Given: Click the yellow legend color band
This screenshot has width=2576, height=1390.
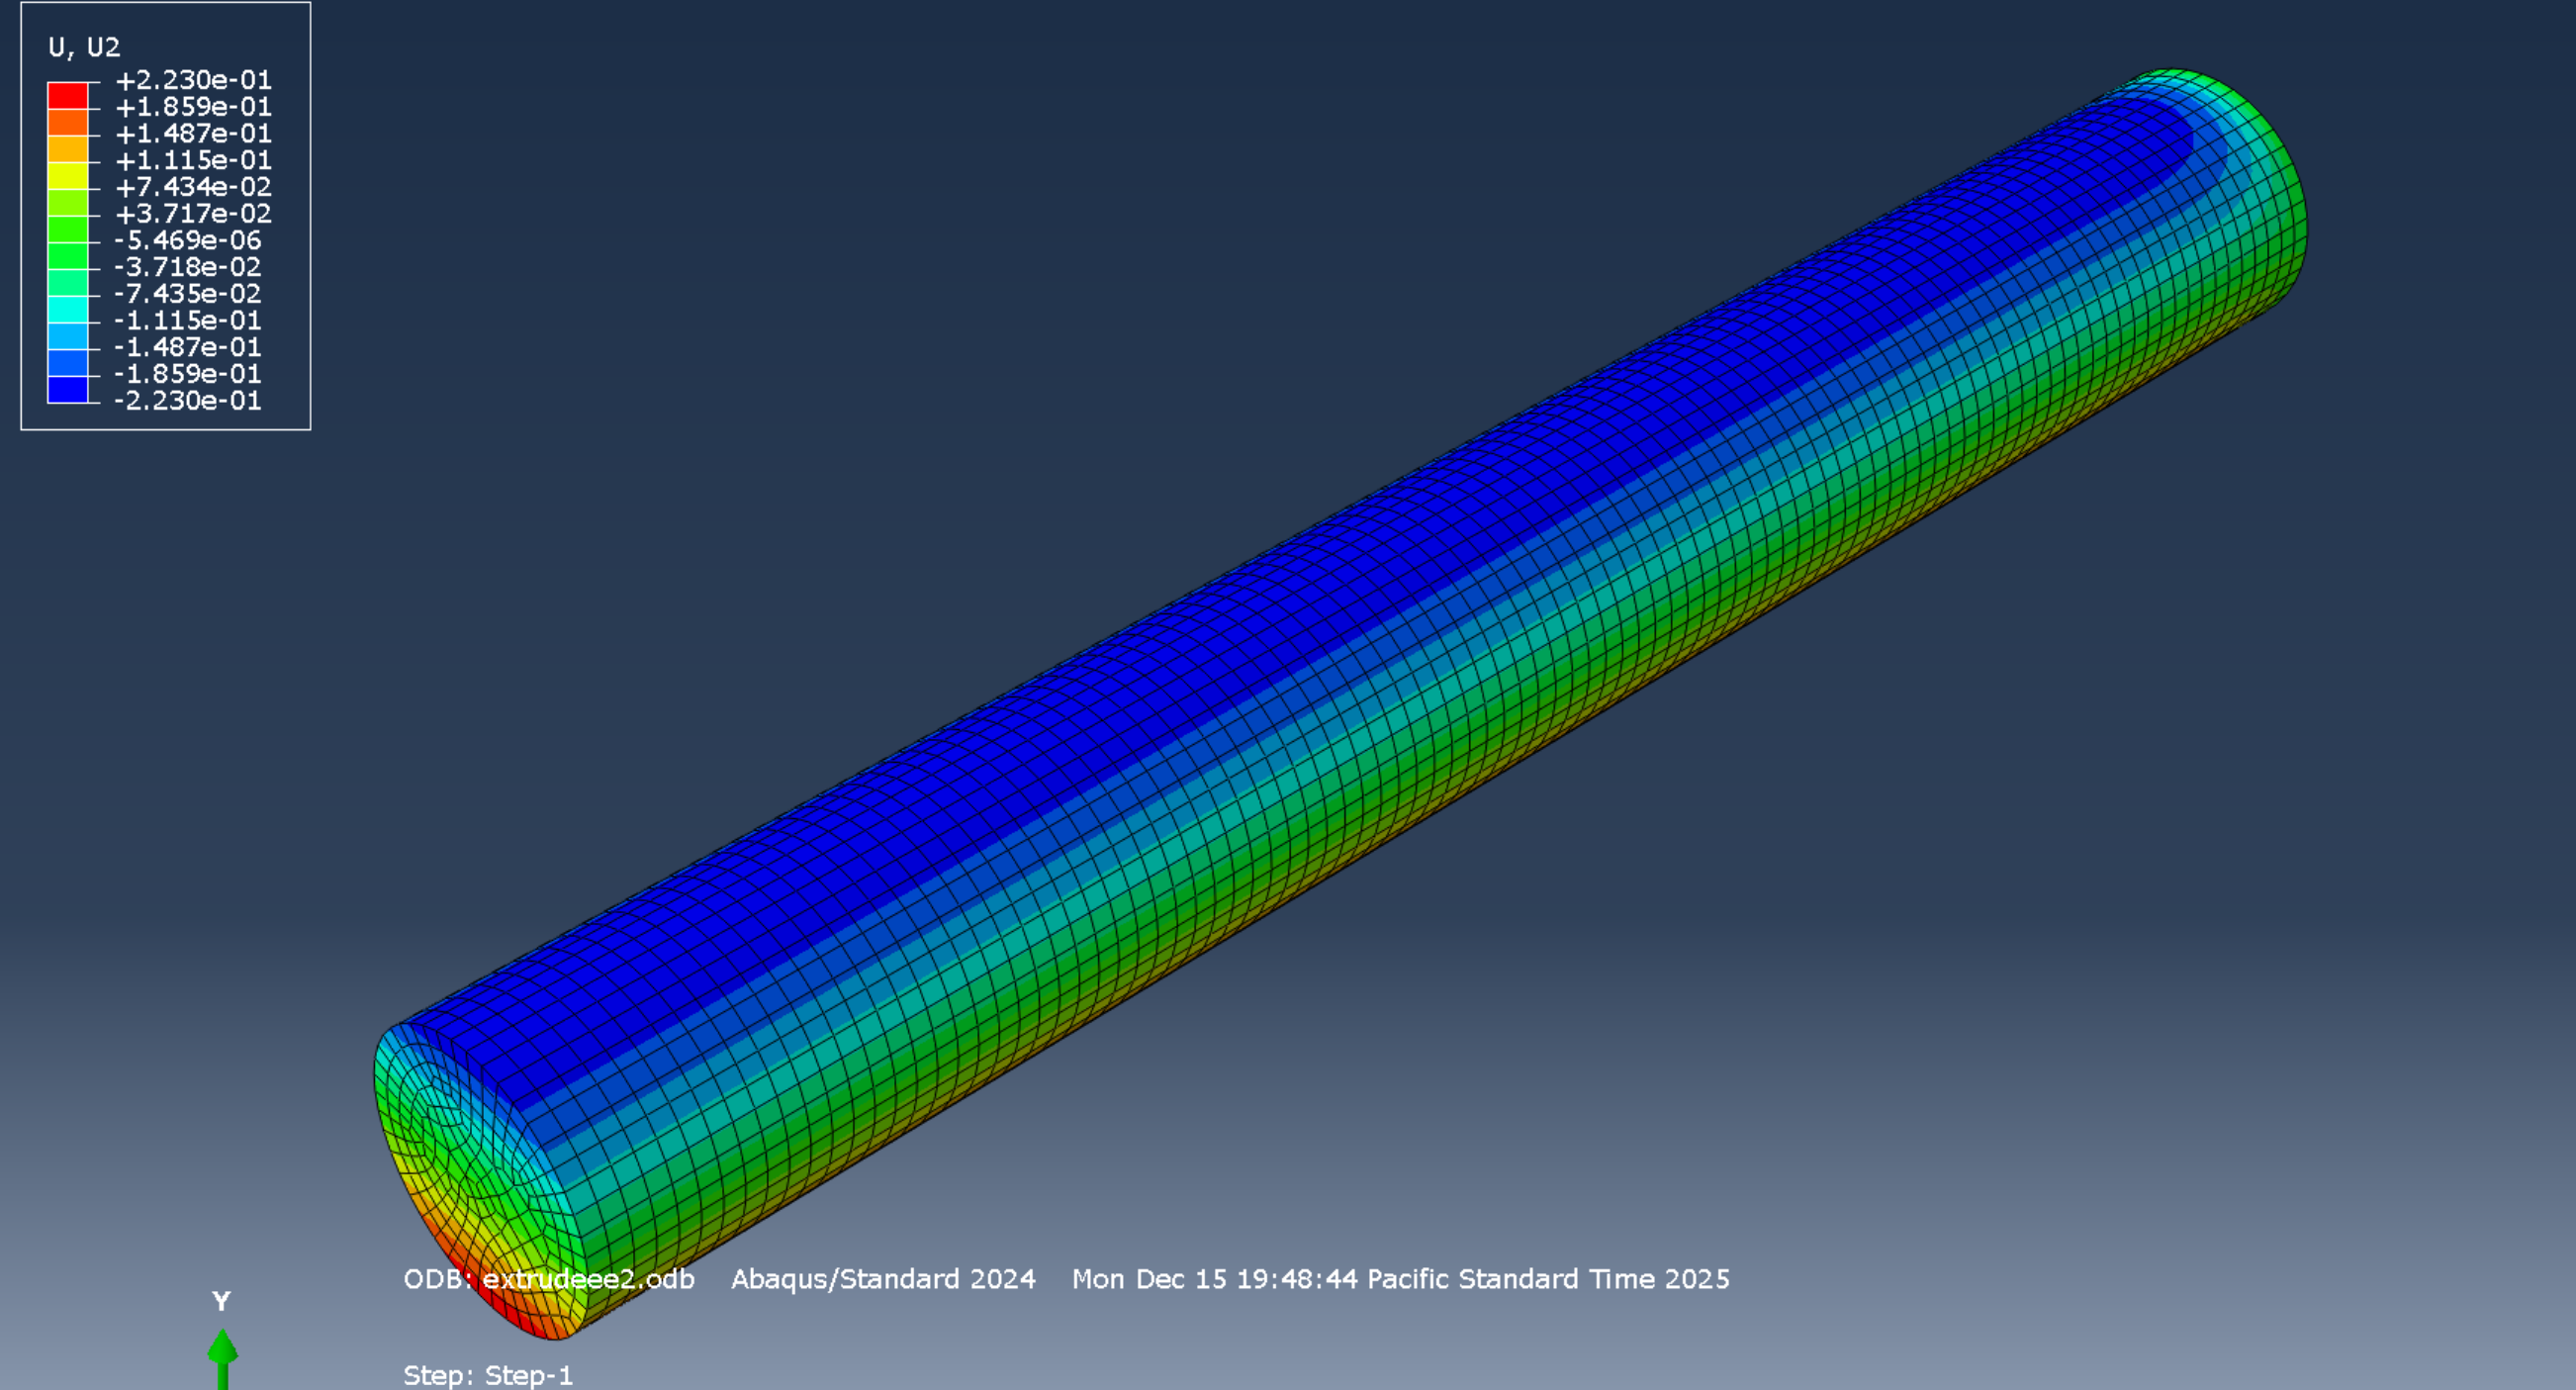Looking at the screenshot, I should [68, 176].
